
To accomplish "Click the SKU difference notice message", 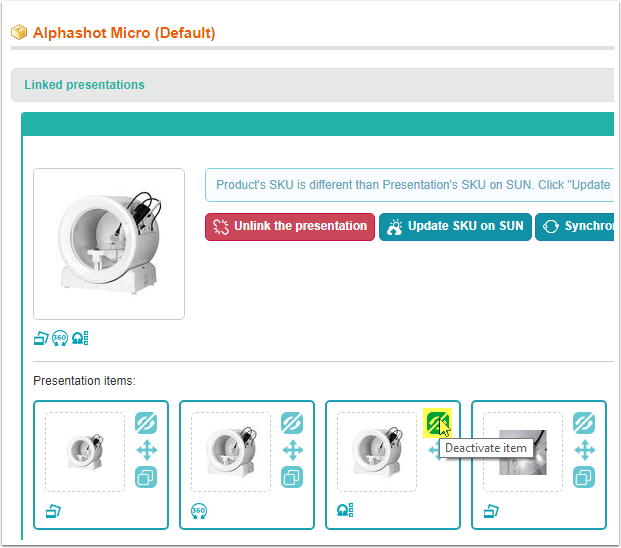I will (410, 185).
